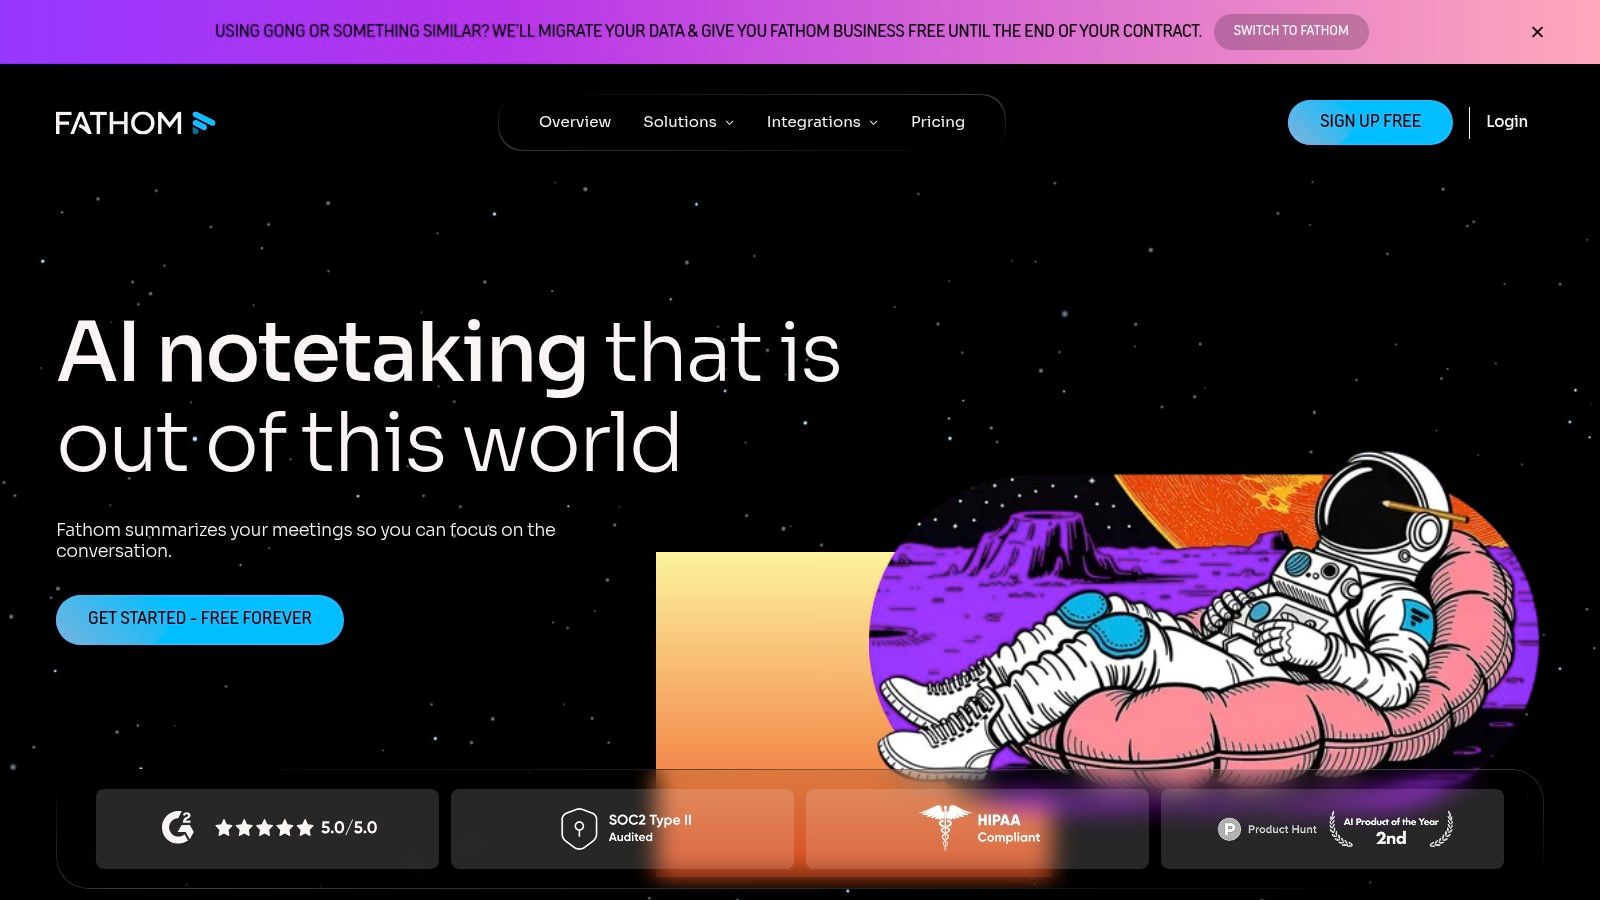Click the SOC2 shield icon
The height and width of the screenshot is (900, 1600).
579,829
